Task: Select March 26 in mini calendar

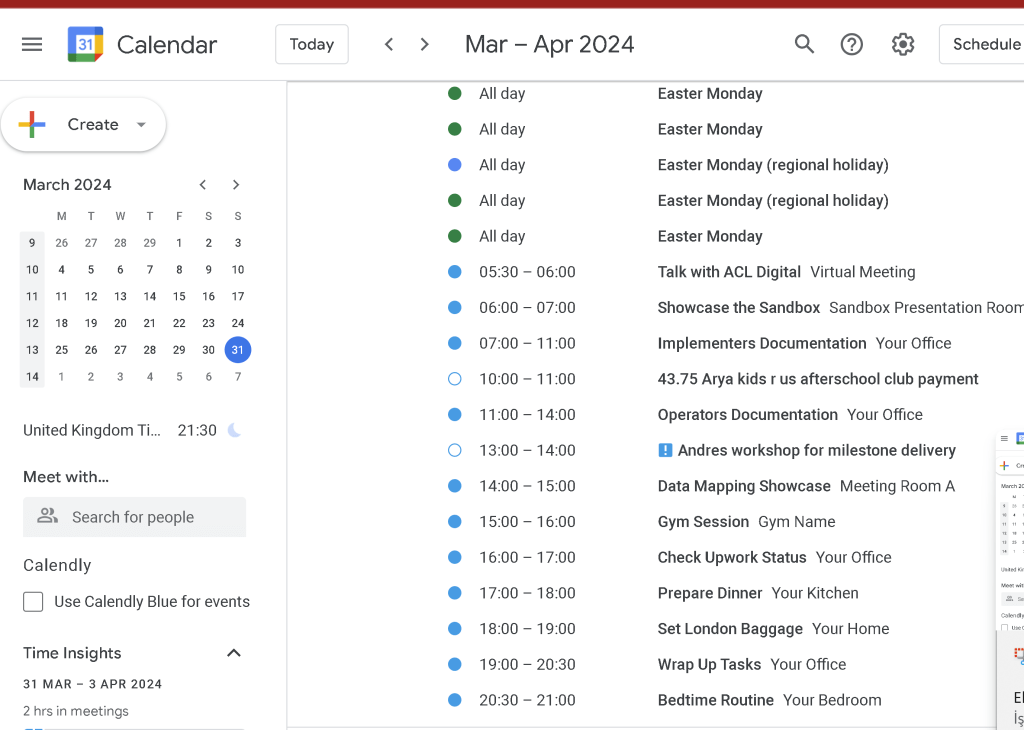Action: click(91, 350)
